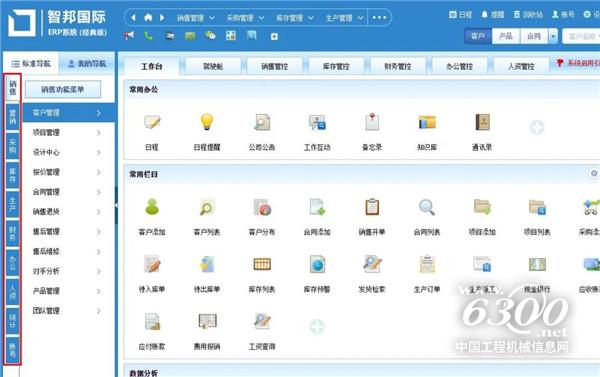Click the 销售功能菜单 button
Image resolution: width=600 pixels, height=377 pixels.
tap(63, 90)
